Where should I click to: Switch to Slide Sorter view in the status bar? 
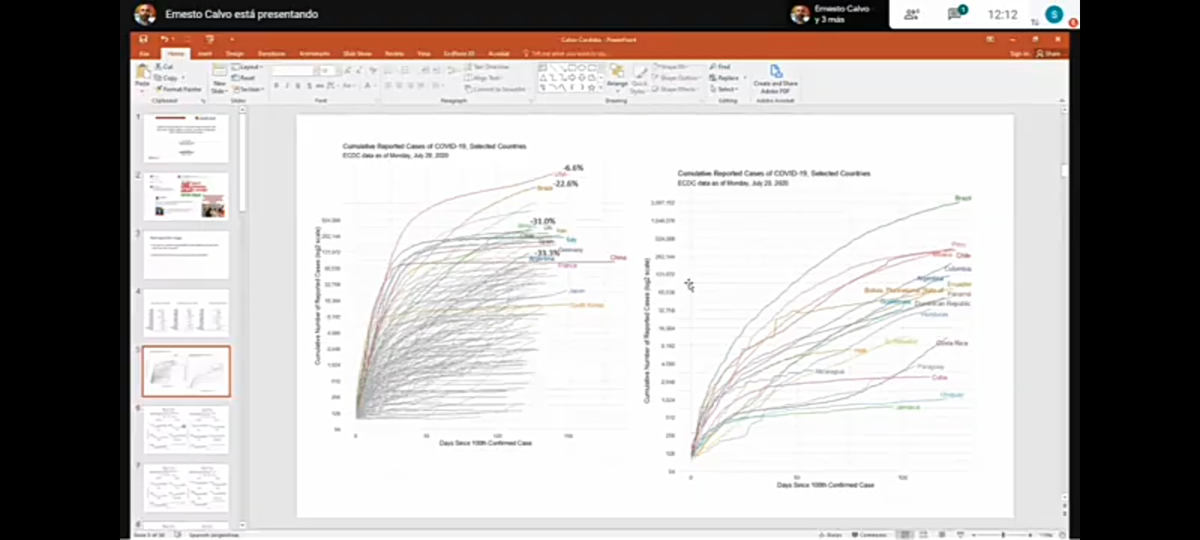pos(921,535)
